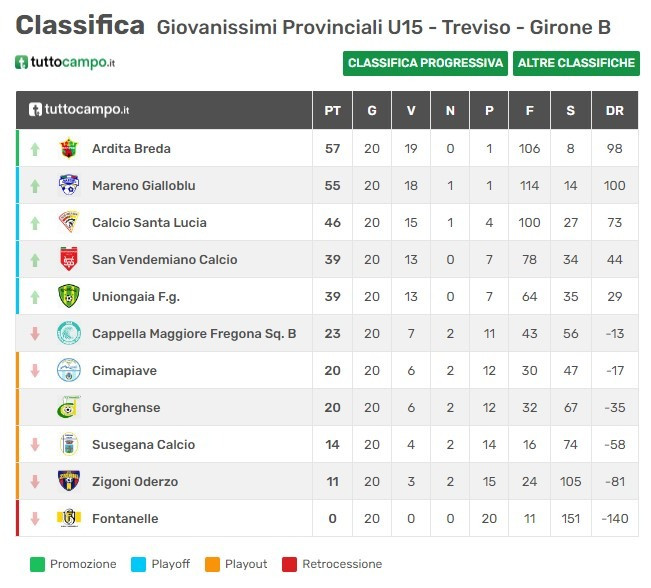
Task: Click the green Promozione legend swatch
Action: click(37, 564)
